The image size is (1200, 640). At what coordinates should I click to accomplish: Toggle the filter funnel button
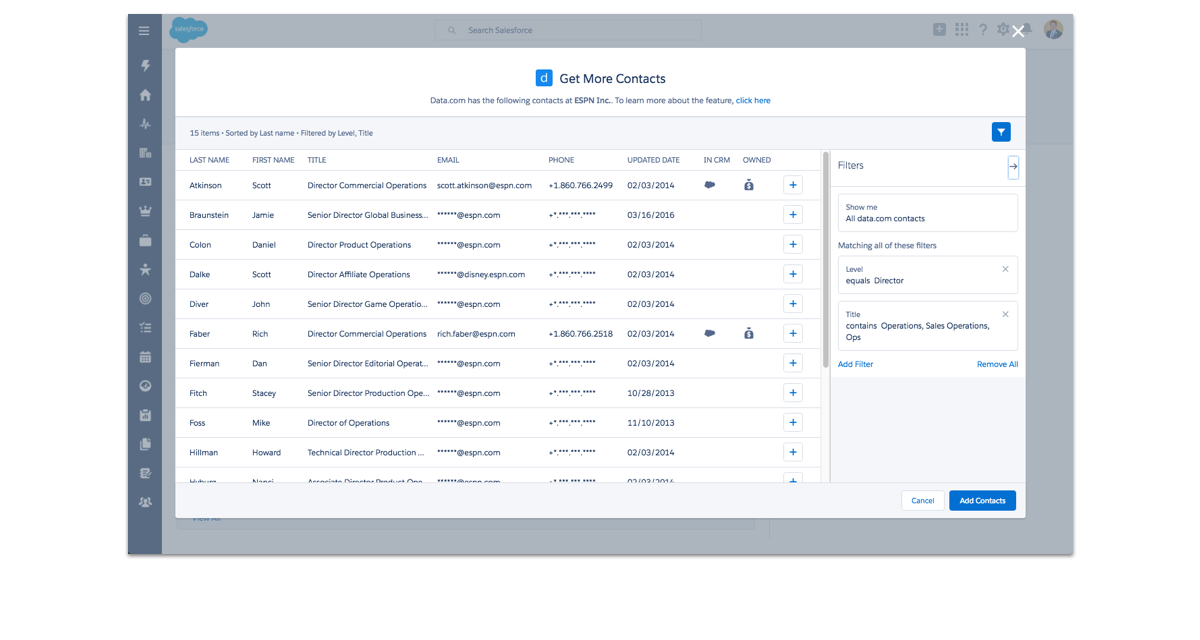tap(1001, 132)
